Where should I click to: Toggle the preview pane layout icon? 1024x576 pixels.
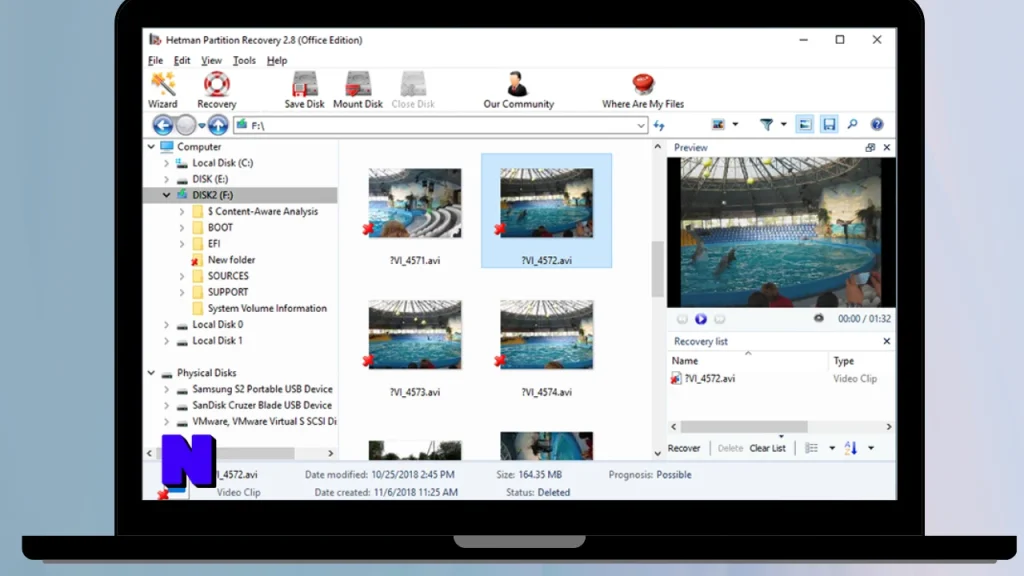point(805,124)
